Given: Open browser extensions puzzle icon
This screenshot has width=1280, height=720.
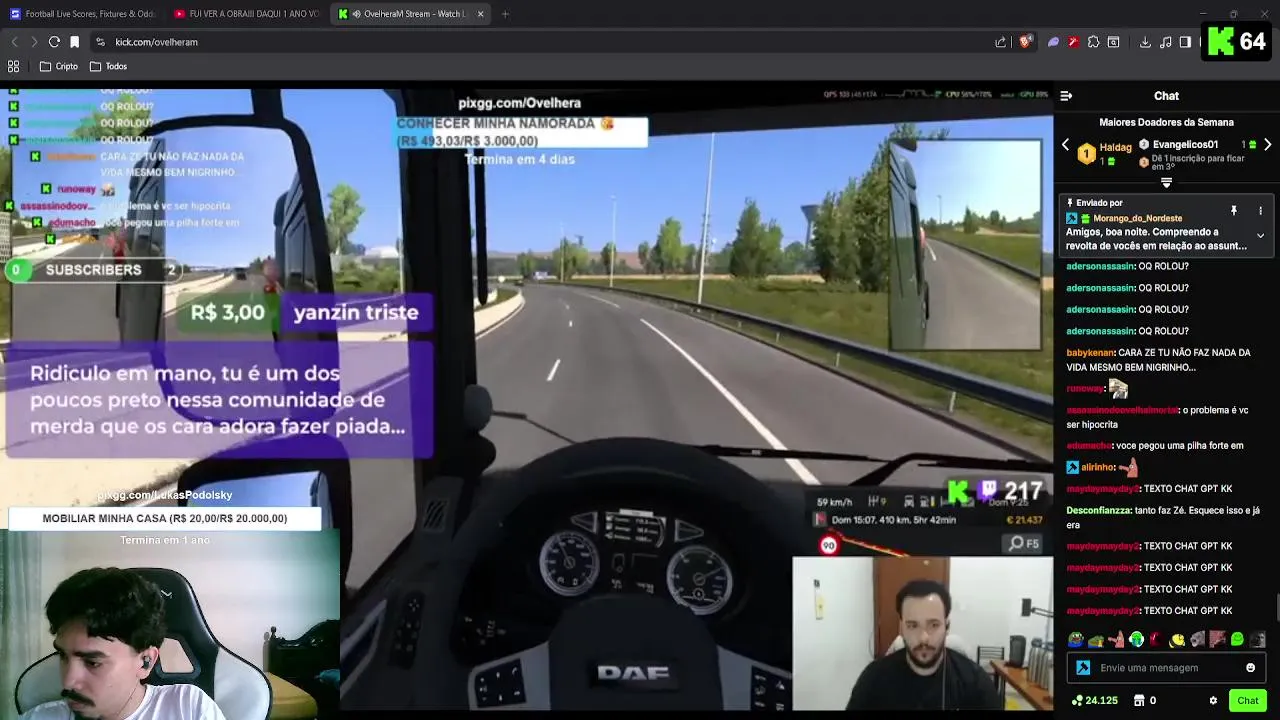Looking at the screenshot, I should pyautogui.click(x=1093, y=42).
